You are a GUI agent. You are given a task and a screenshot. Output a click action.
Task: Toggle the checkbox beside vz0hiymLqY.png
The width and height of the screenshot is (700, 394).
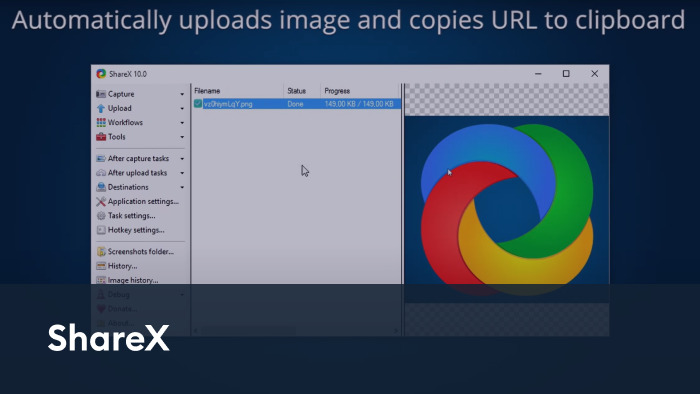(x=198, y=104)
